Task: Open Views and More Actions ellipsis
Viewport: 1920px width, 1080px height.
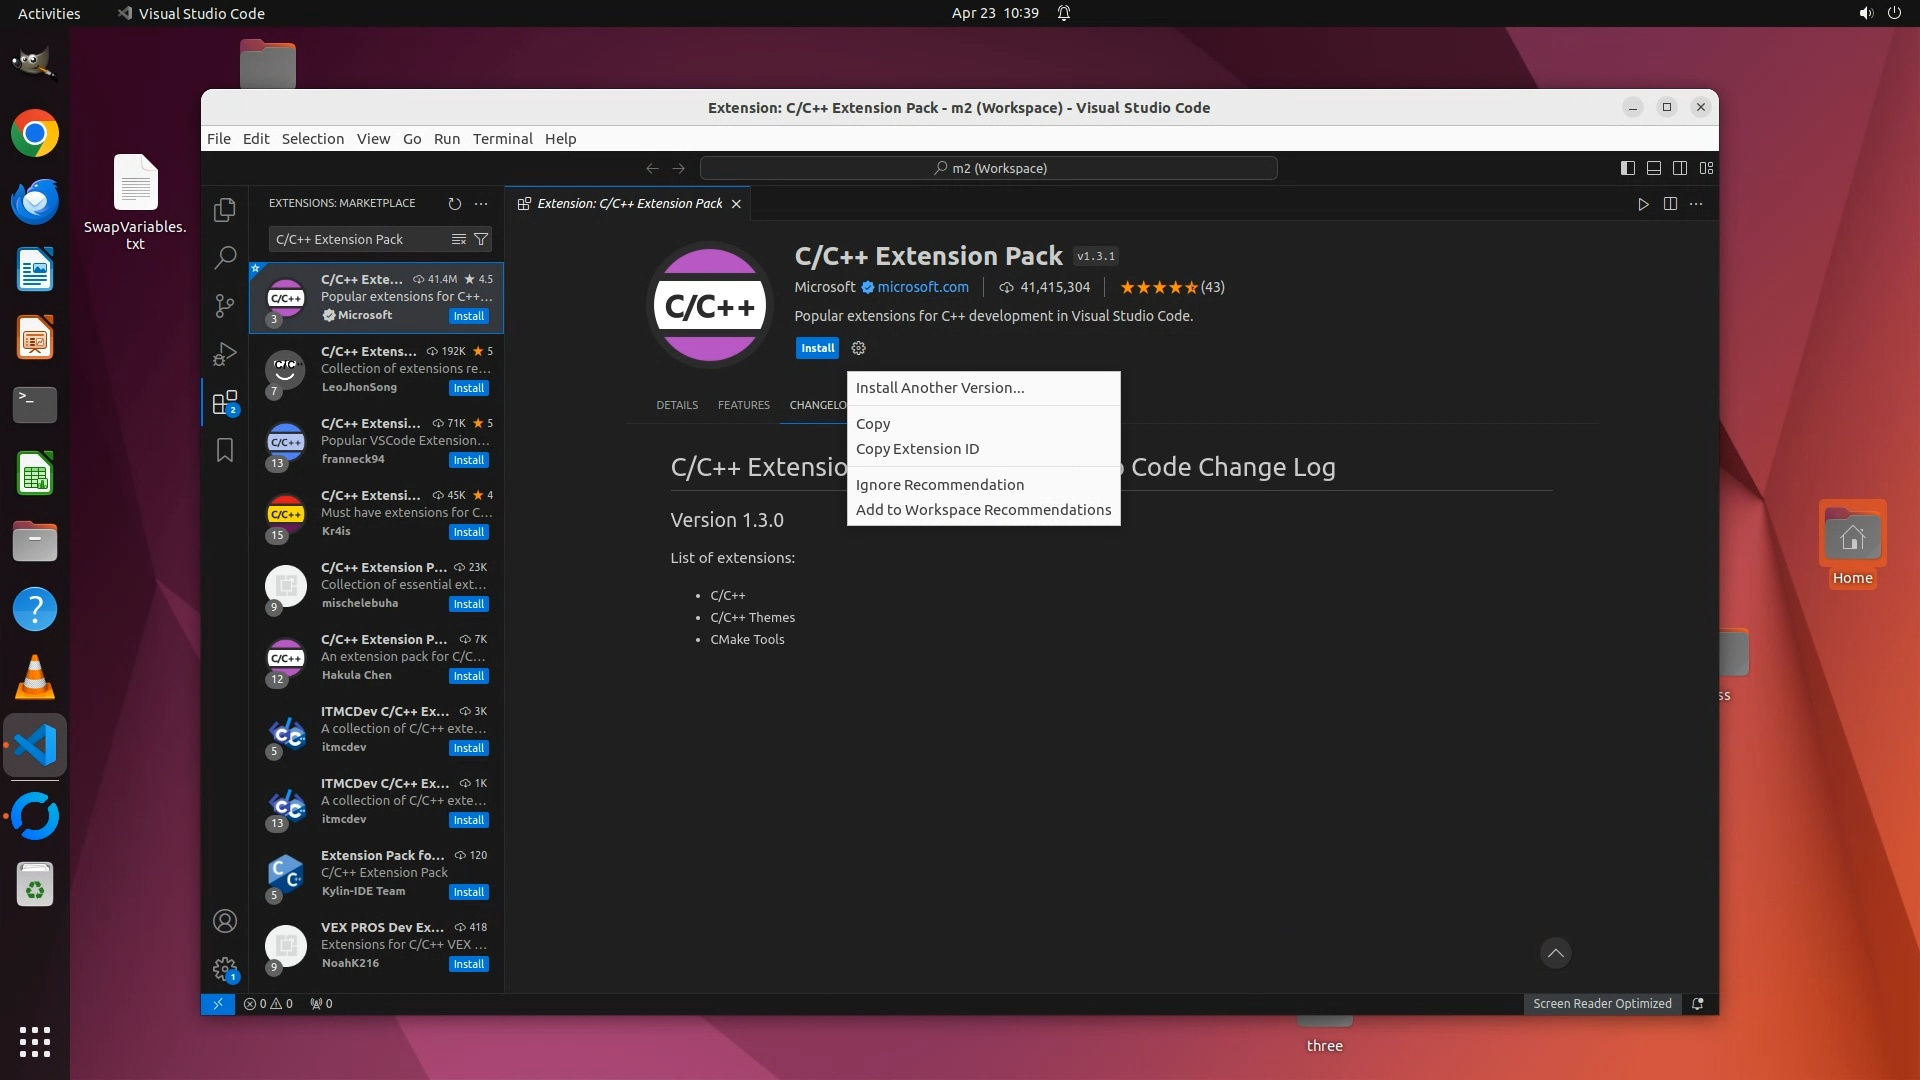Action: 481,204
